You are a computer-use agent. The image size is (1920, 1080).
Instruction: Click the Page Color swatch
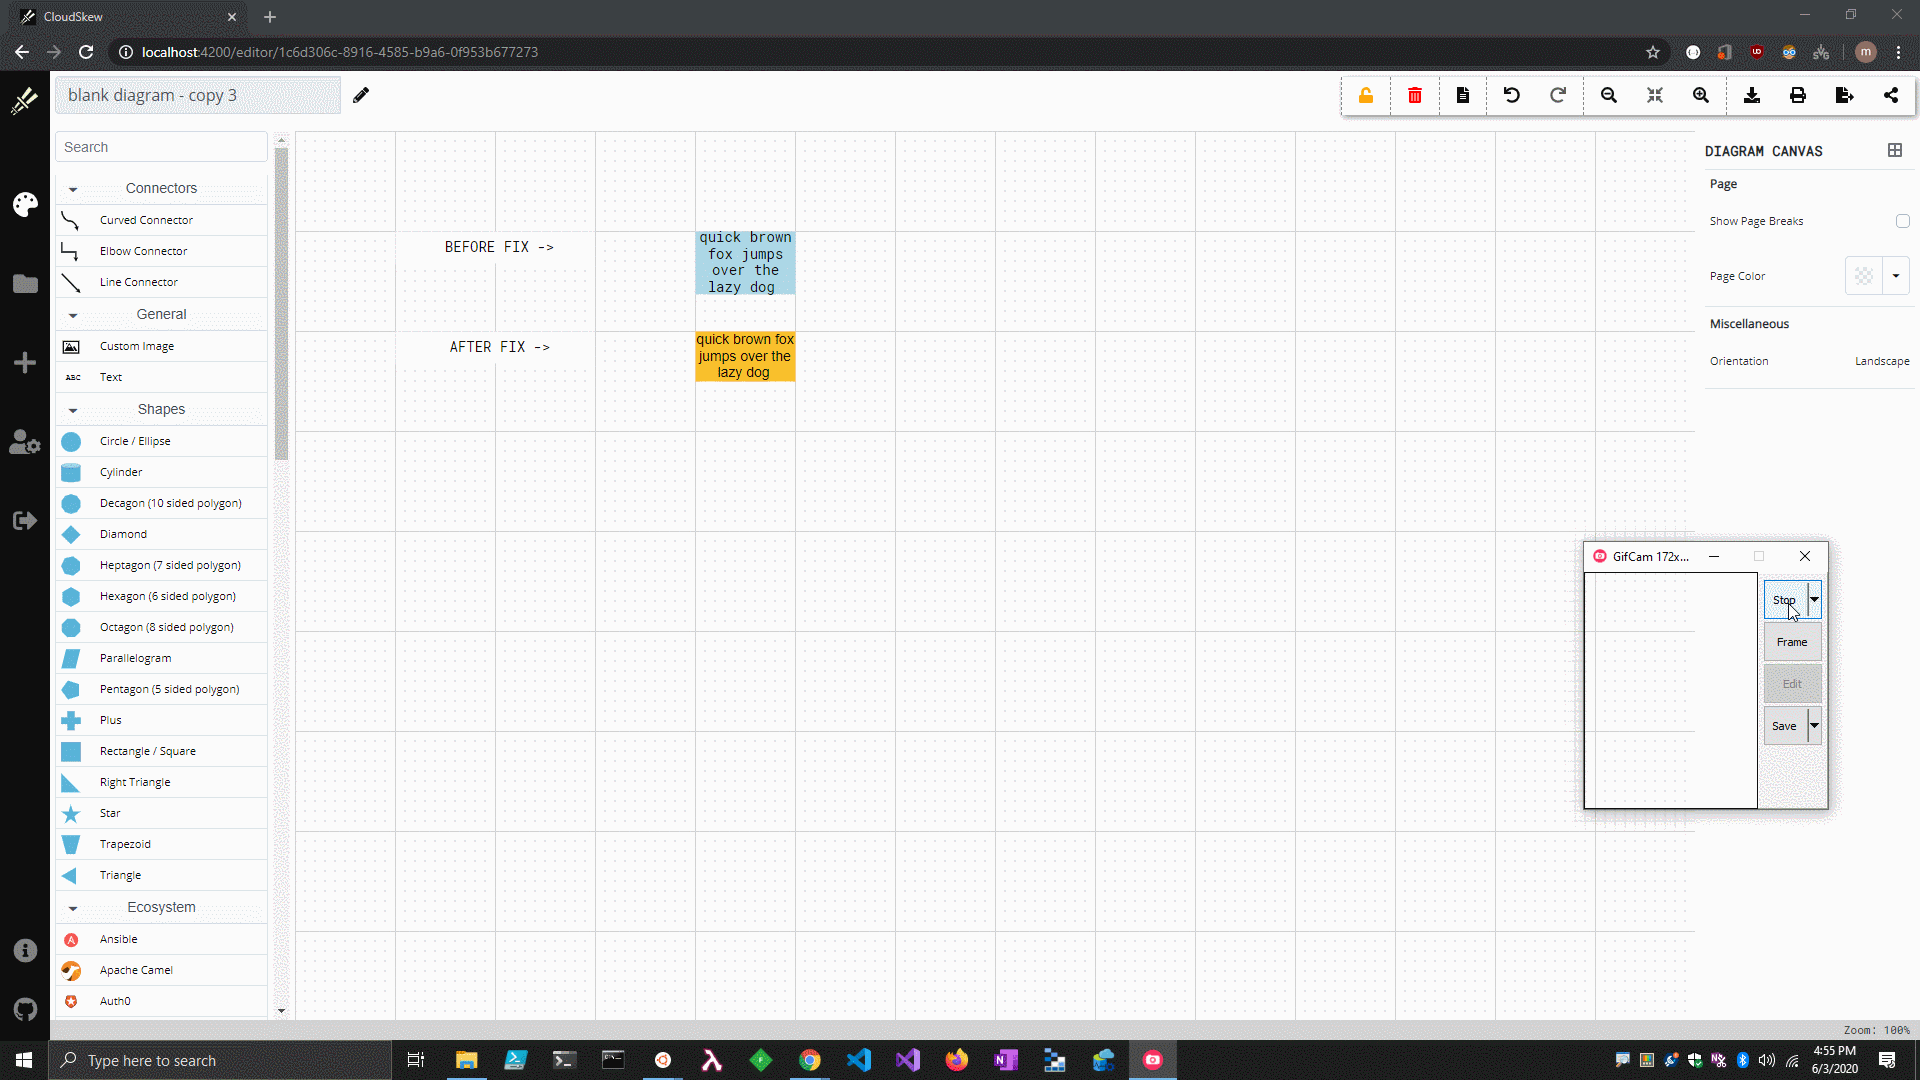coord(1863,275)
